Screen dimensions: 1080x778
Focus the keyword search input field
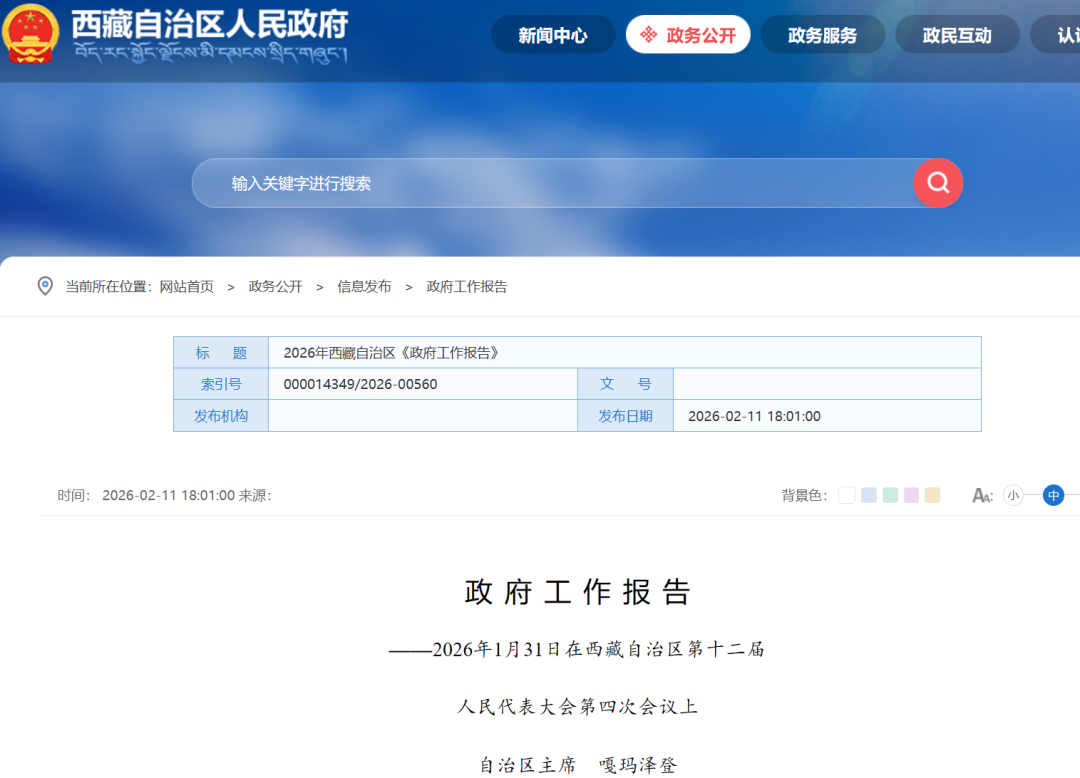(x=550, y=184)
